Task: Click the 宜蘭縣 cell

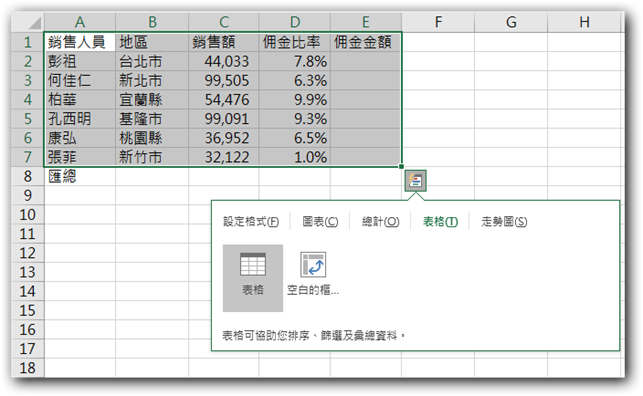Action: click(152, 100)
